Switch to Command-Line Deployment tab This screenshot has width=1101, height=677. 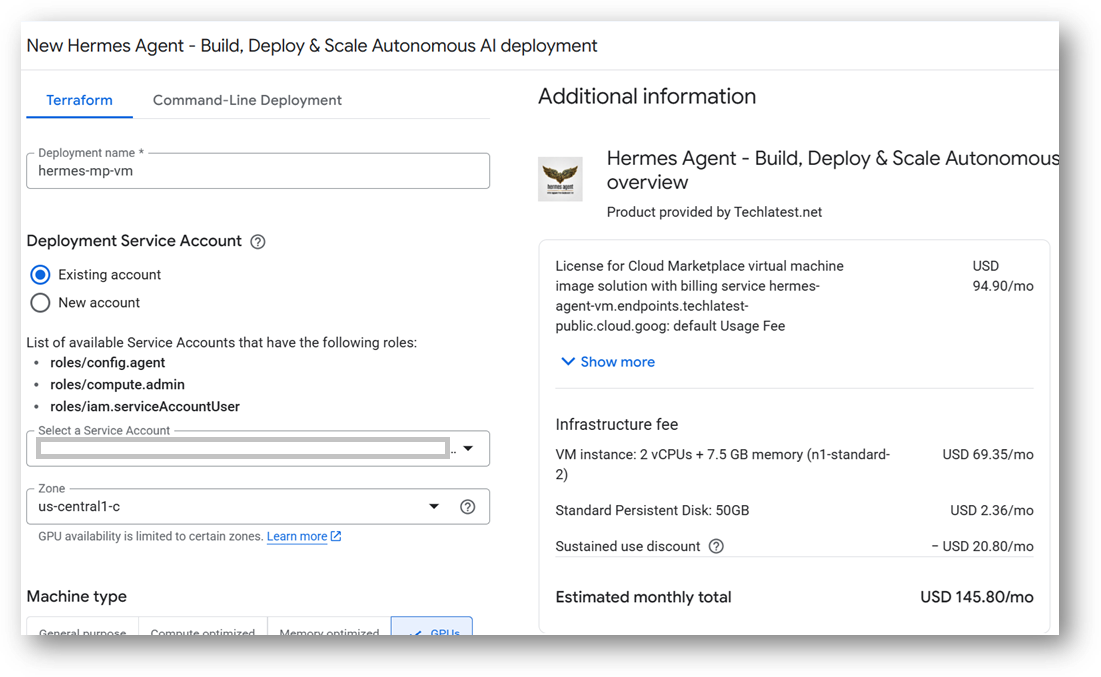(247, 100)
